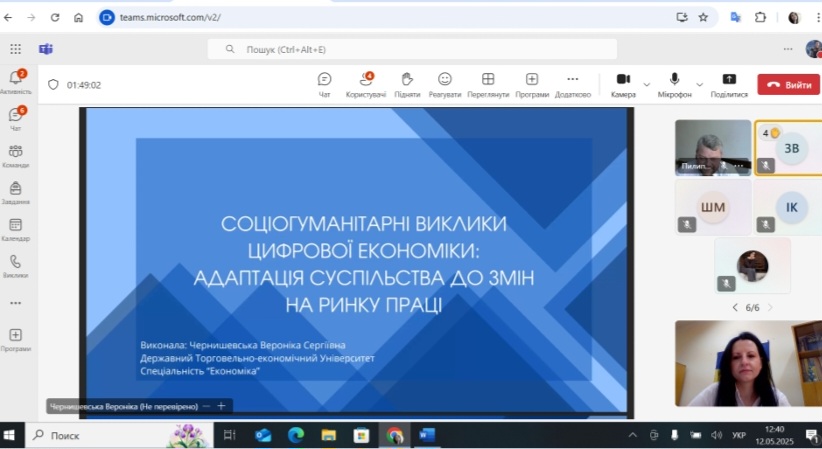
Task: Show participants list (Користувачі)
Action: tap(366, 84)
